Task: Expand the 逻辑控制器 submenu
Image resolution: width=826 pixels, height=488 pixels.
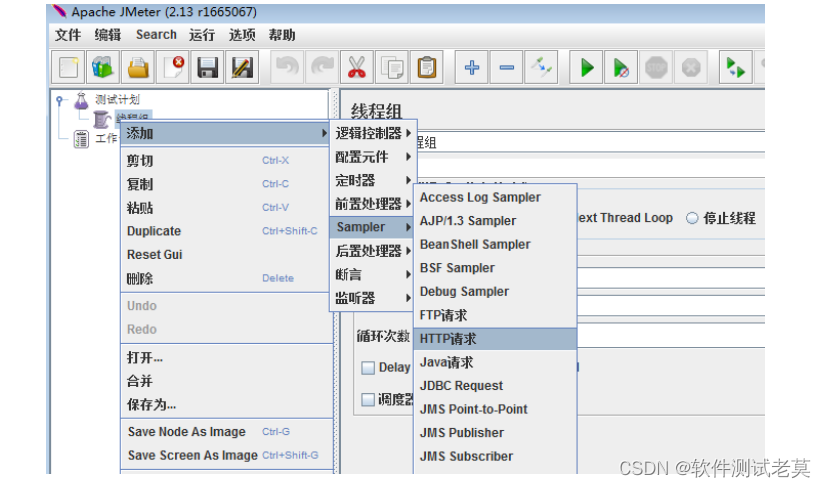Action: click(373, 133)
